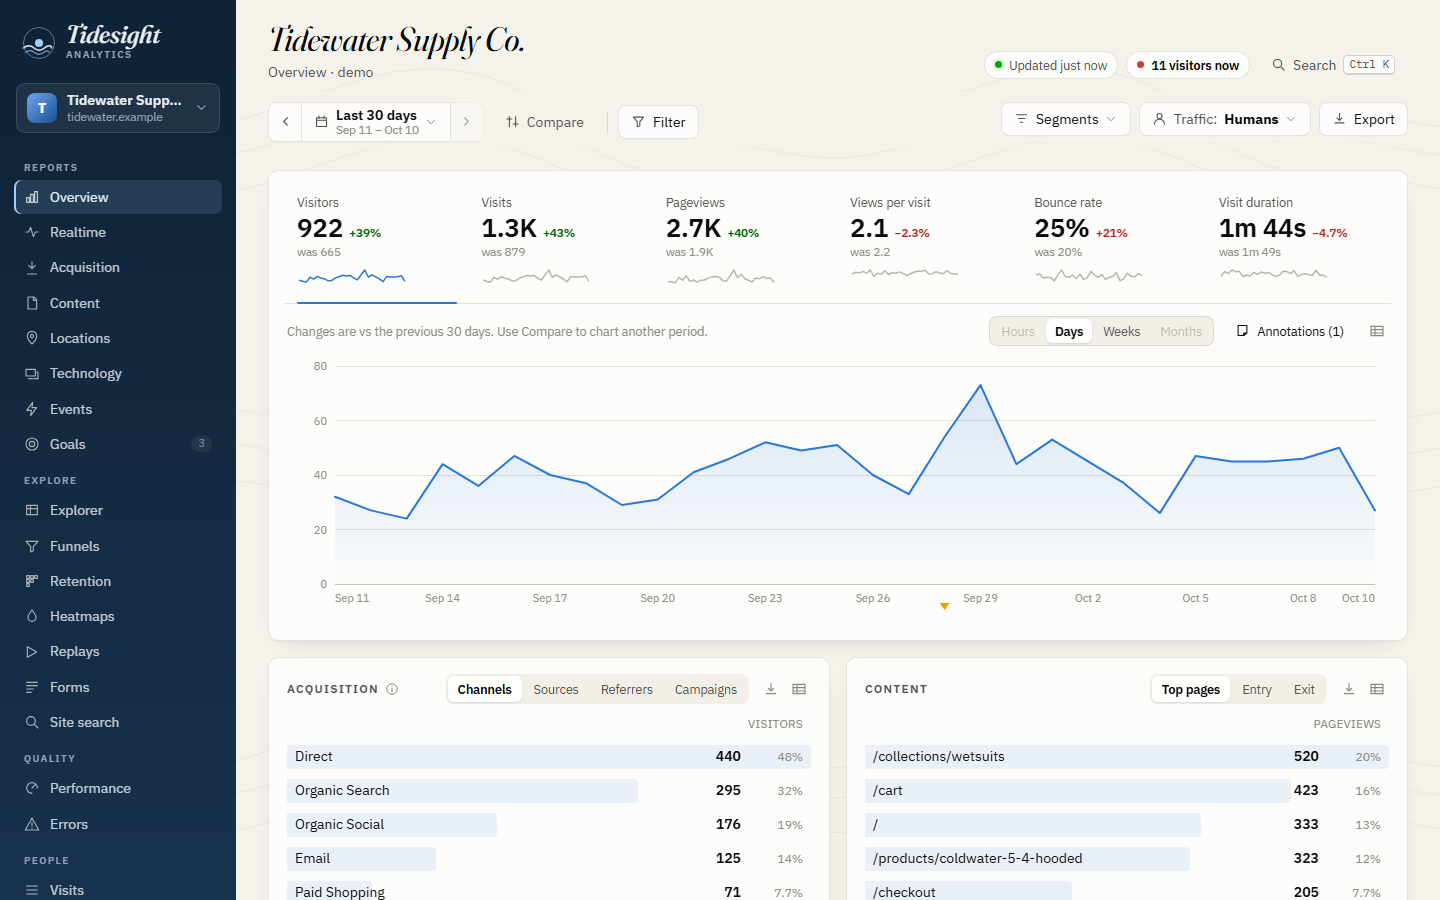This screenshot has height=900, width=1440.
Task: Open Traffic: Humans dropdown
Action: click(x=1225, y=119)
